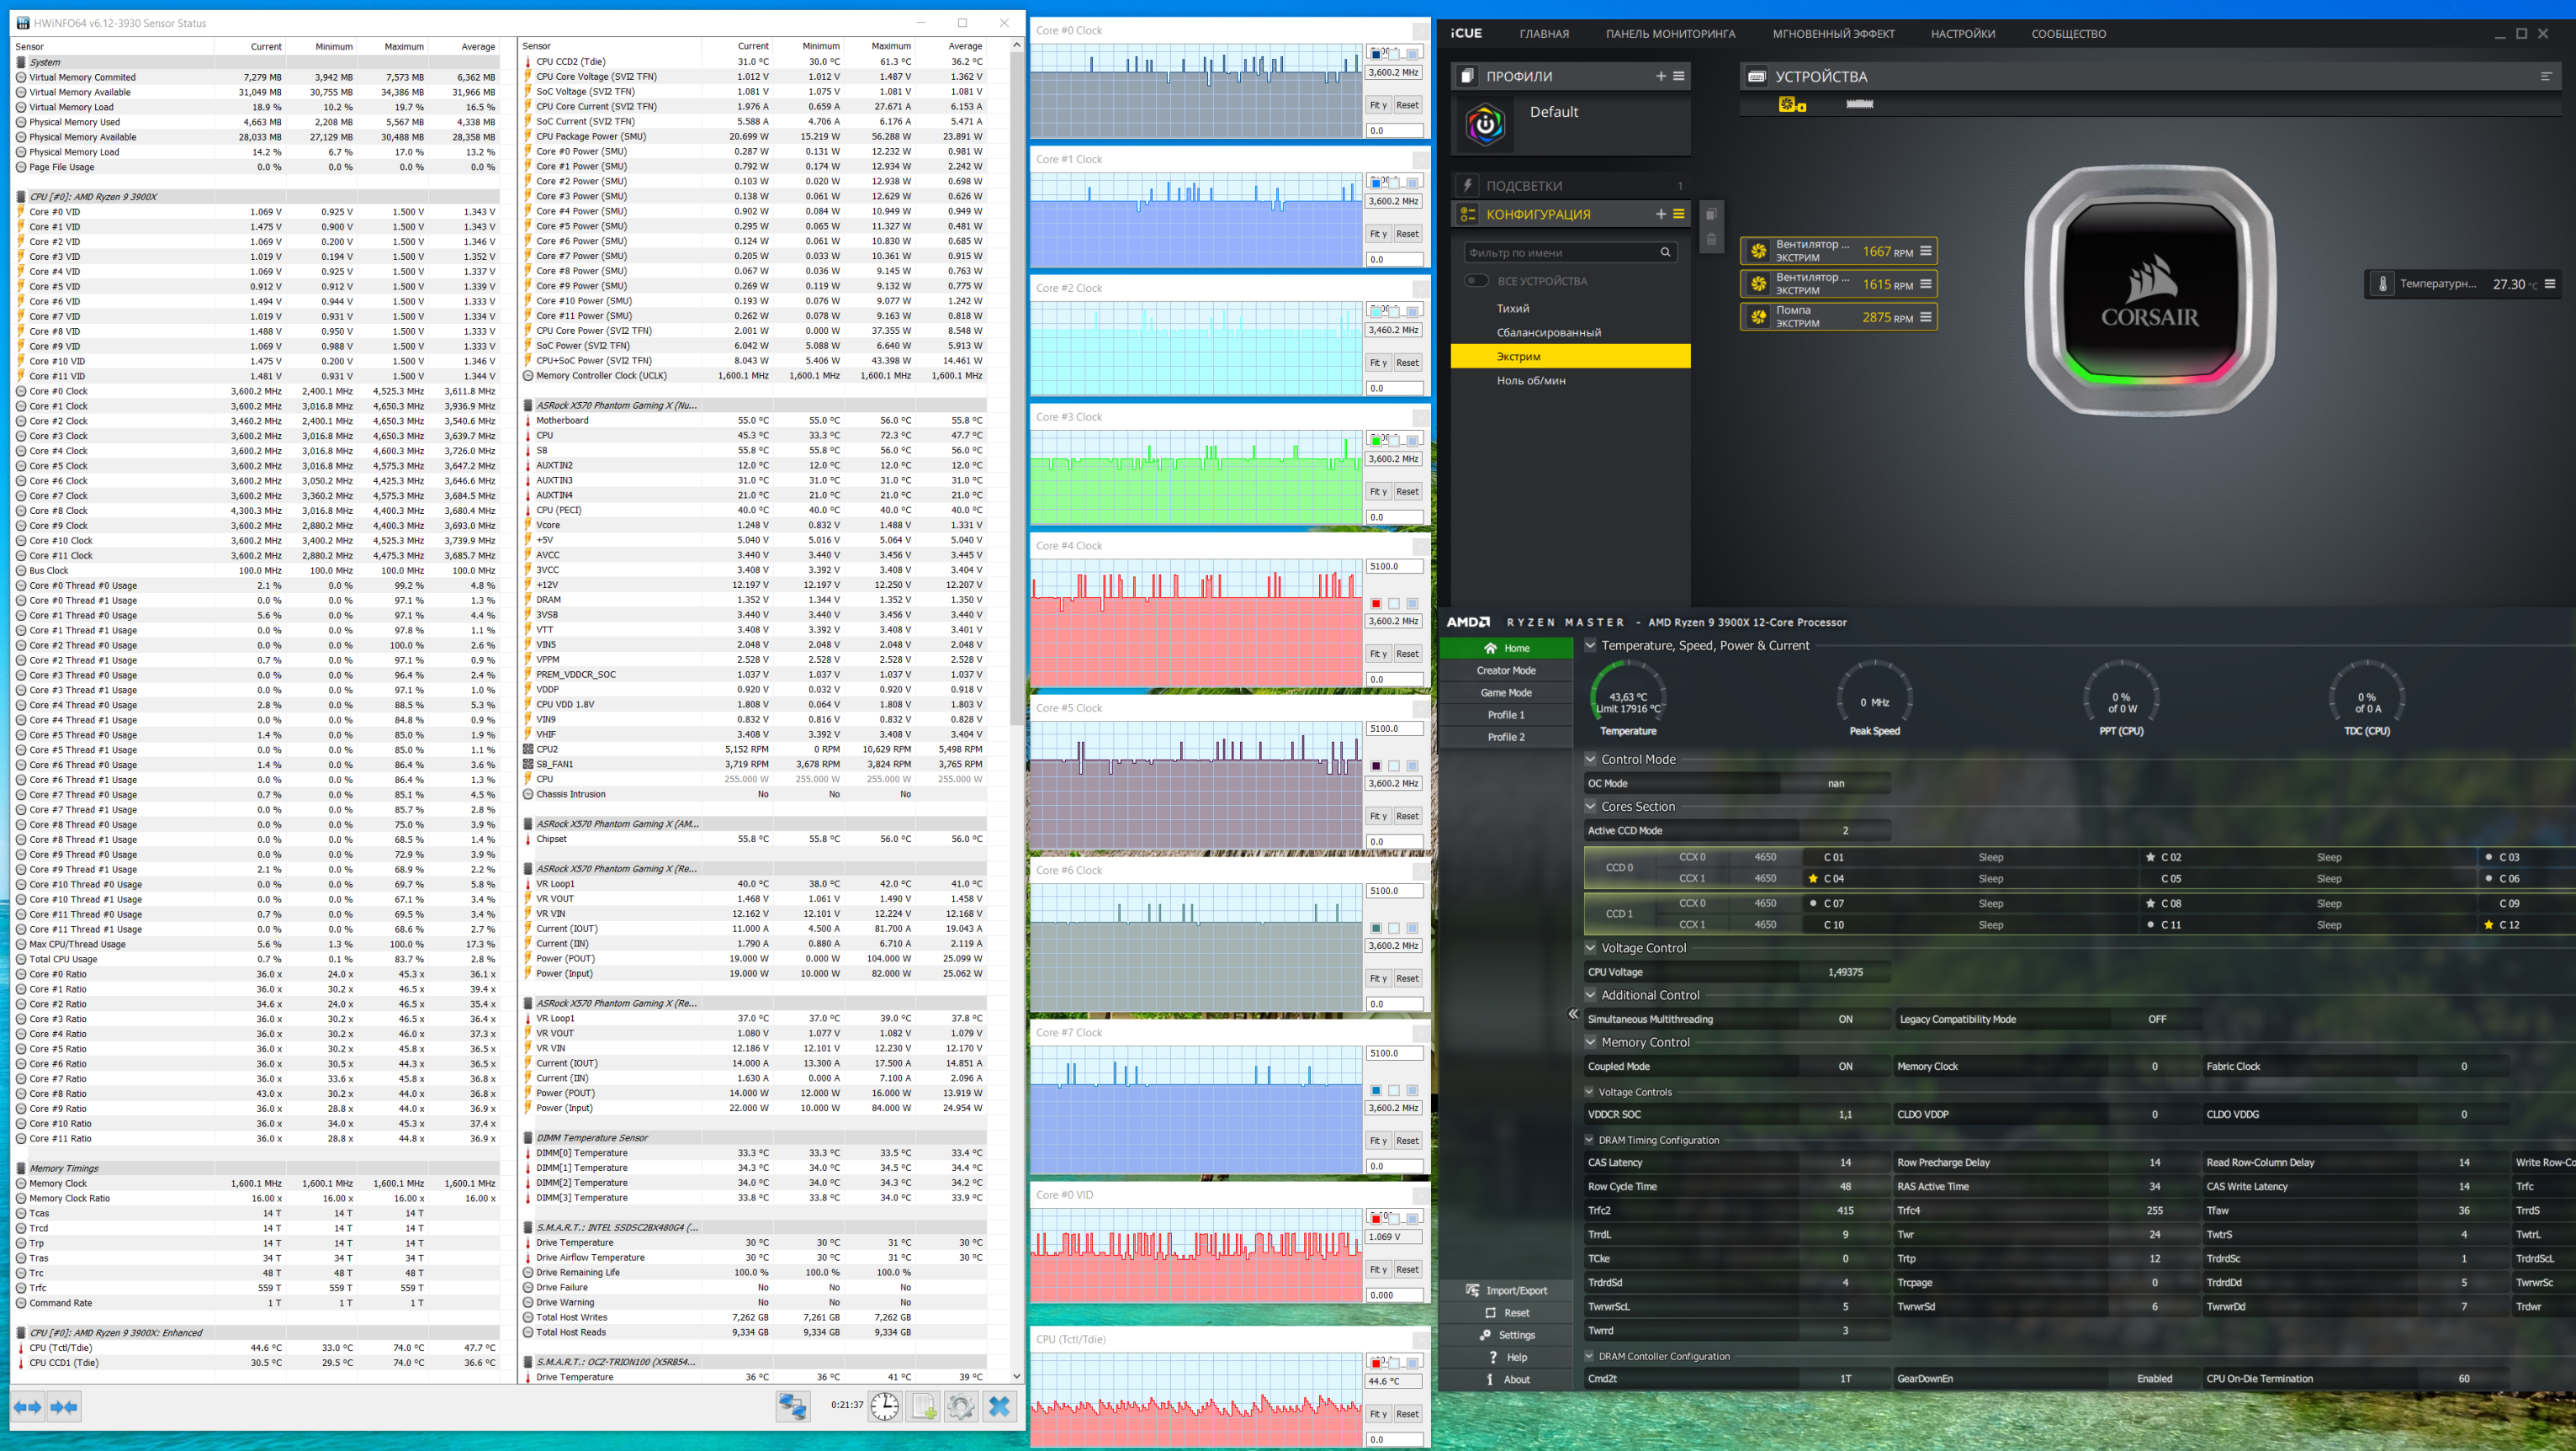The width and height of the screenshot is (2576, 1451).
Task: Click the plus icon beside Конфигурация
Action: click(x=1661, y=214)
